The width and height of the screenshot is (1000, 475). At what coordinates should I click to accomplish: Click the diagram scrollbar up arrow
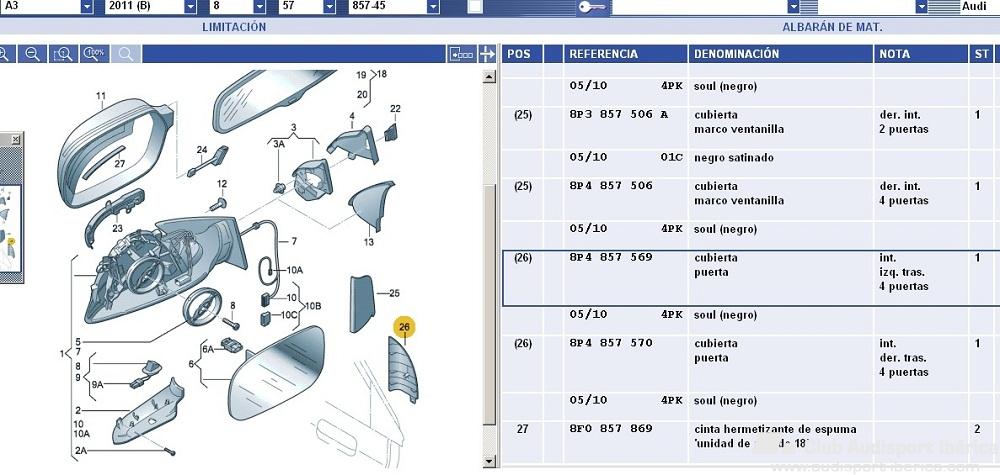(489, 77)
